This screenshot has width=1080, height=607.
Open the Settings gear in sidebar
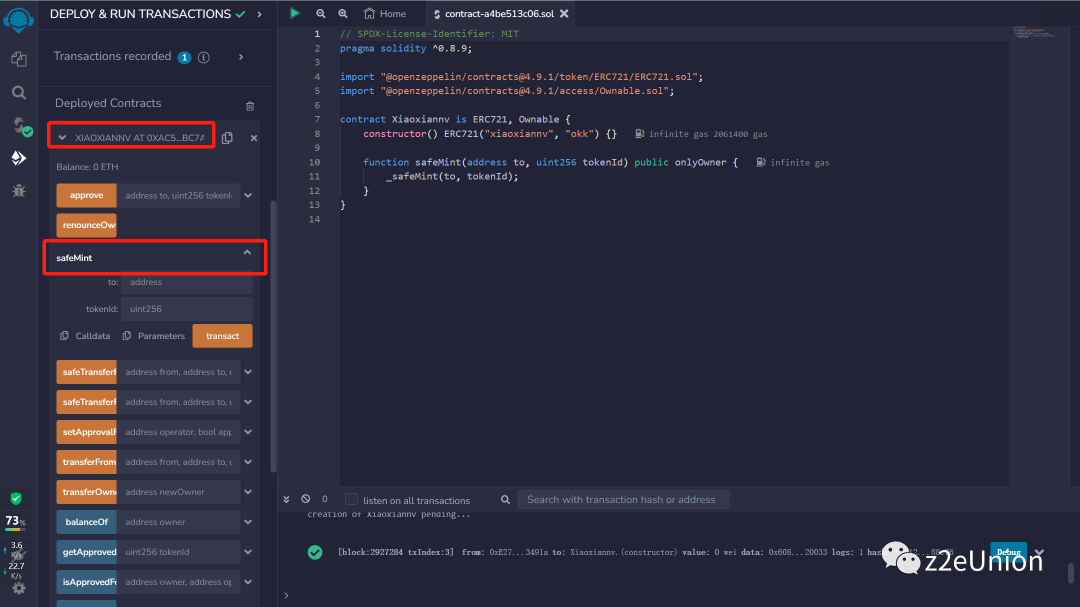[x=18, y=588]
